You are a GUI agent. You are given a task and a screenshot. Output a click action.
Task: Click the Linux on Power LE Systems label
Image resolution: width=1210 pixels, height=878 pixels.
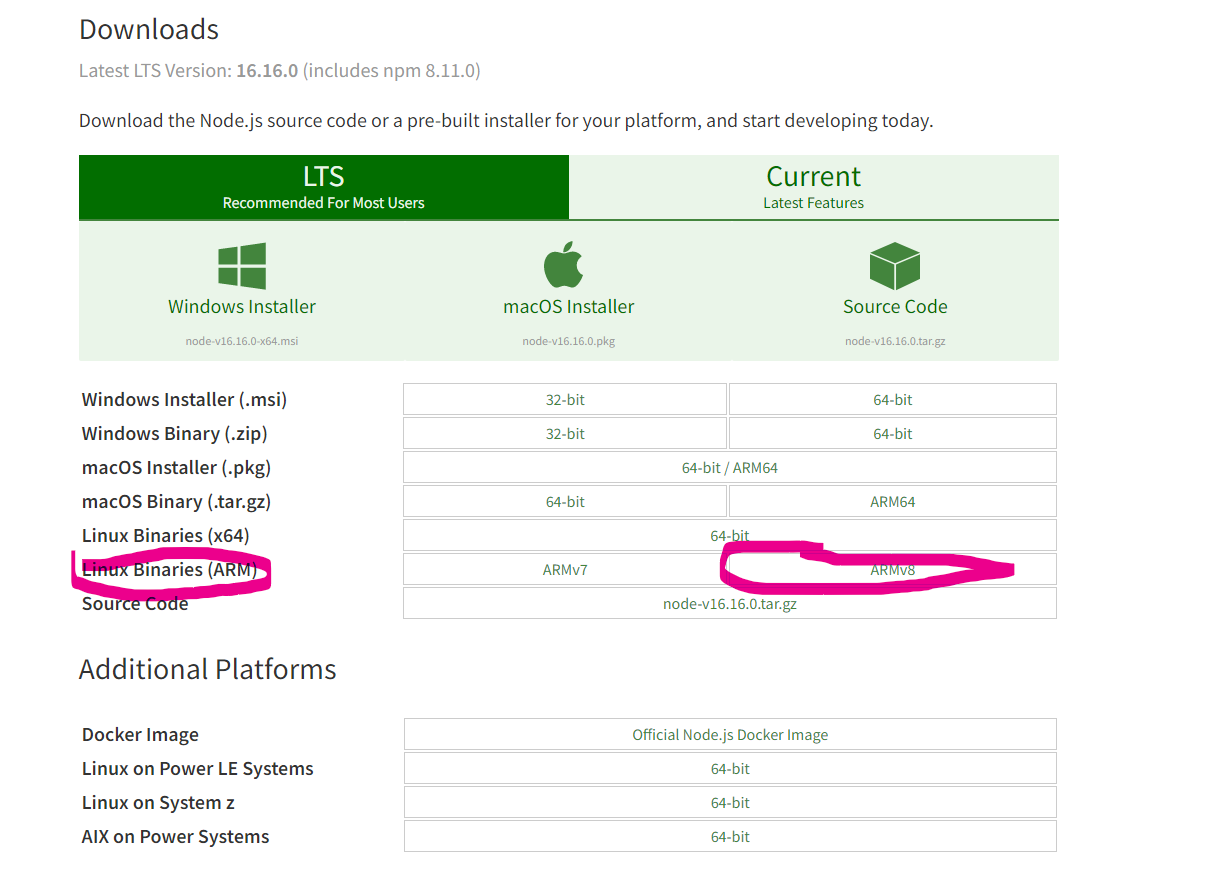pos(198,769)
